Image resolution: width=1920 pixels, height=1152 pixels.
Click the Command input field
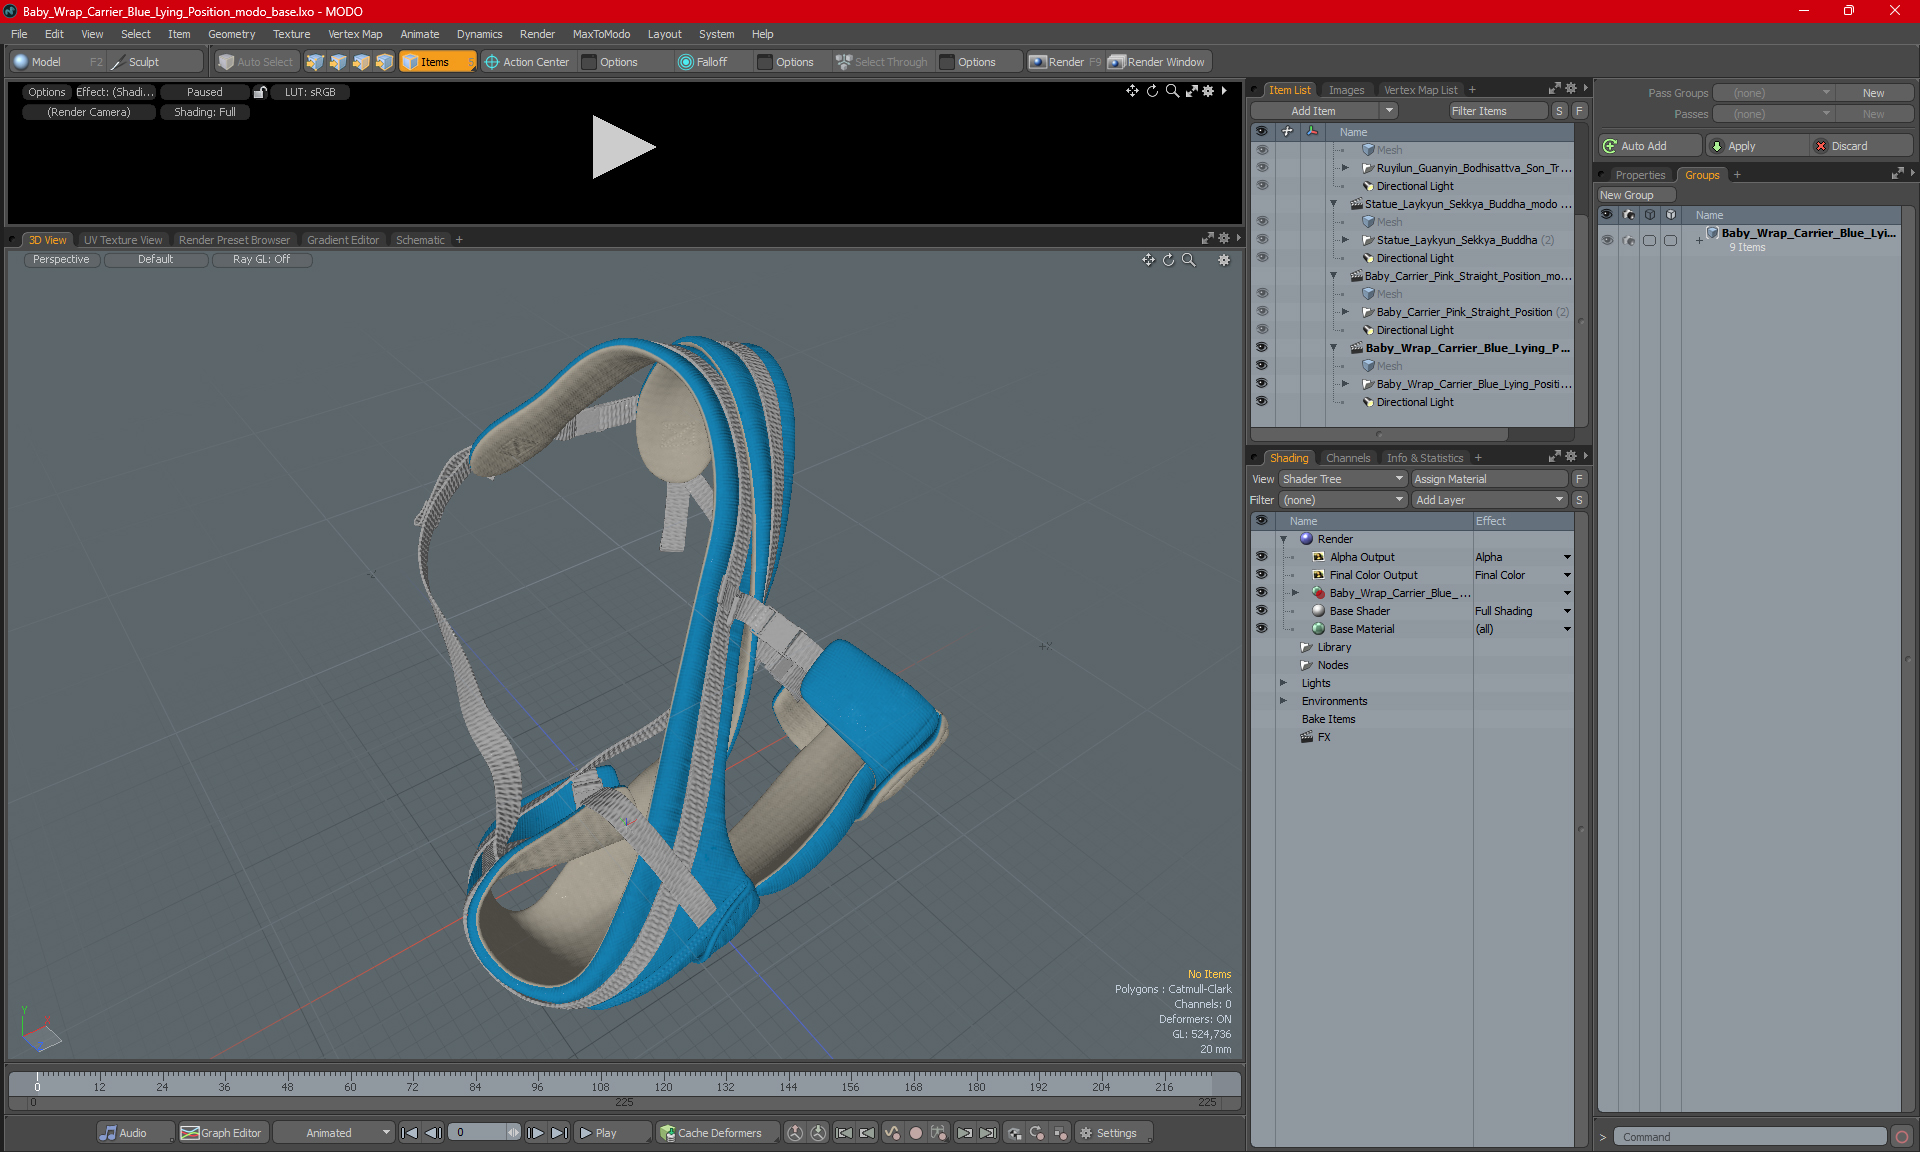pos(1750,1137)
